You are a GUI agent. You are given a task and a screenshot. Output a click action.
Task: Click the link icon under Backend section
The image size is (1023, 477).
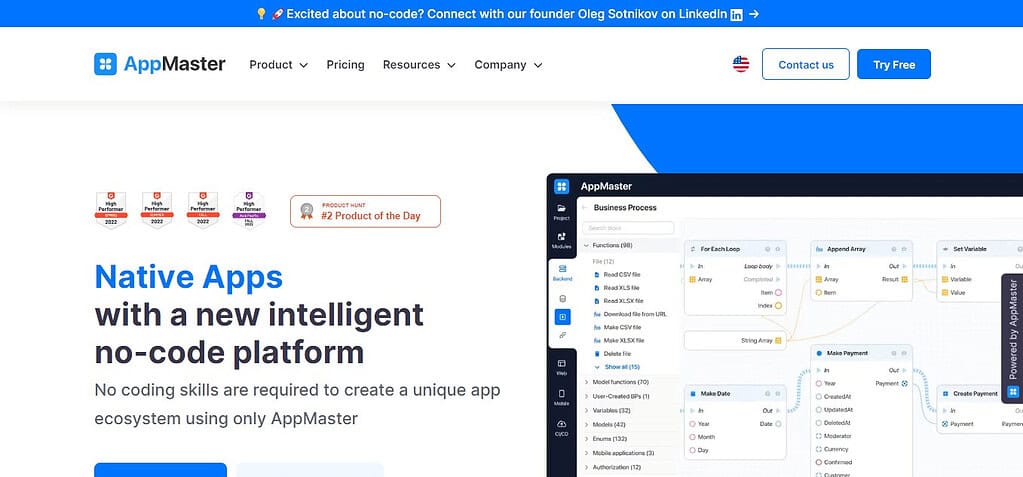[562, 335]
